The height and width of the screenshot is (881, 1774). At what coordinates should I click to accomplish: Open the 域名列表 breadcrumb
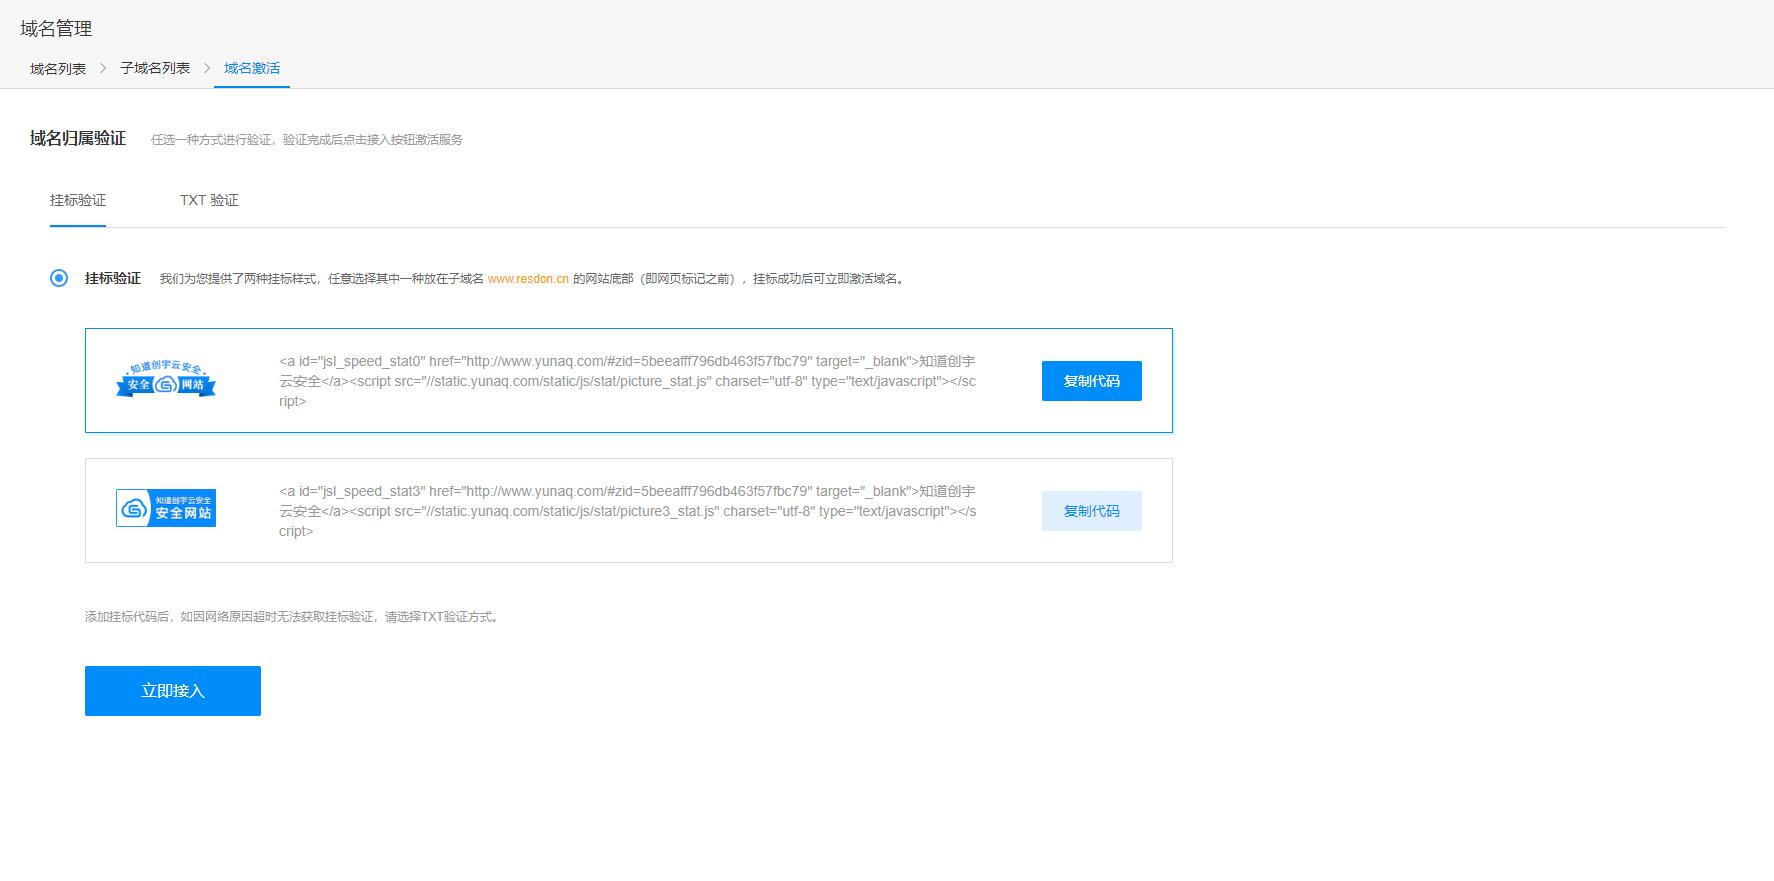click(x=58, y=69)
